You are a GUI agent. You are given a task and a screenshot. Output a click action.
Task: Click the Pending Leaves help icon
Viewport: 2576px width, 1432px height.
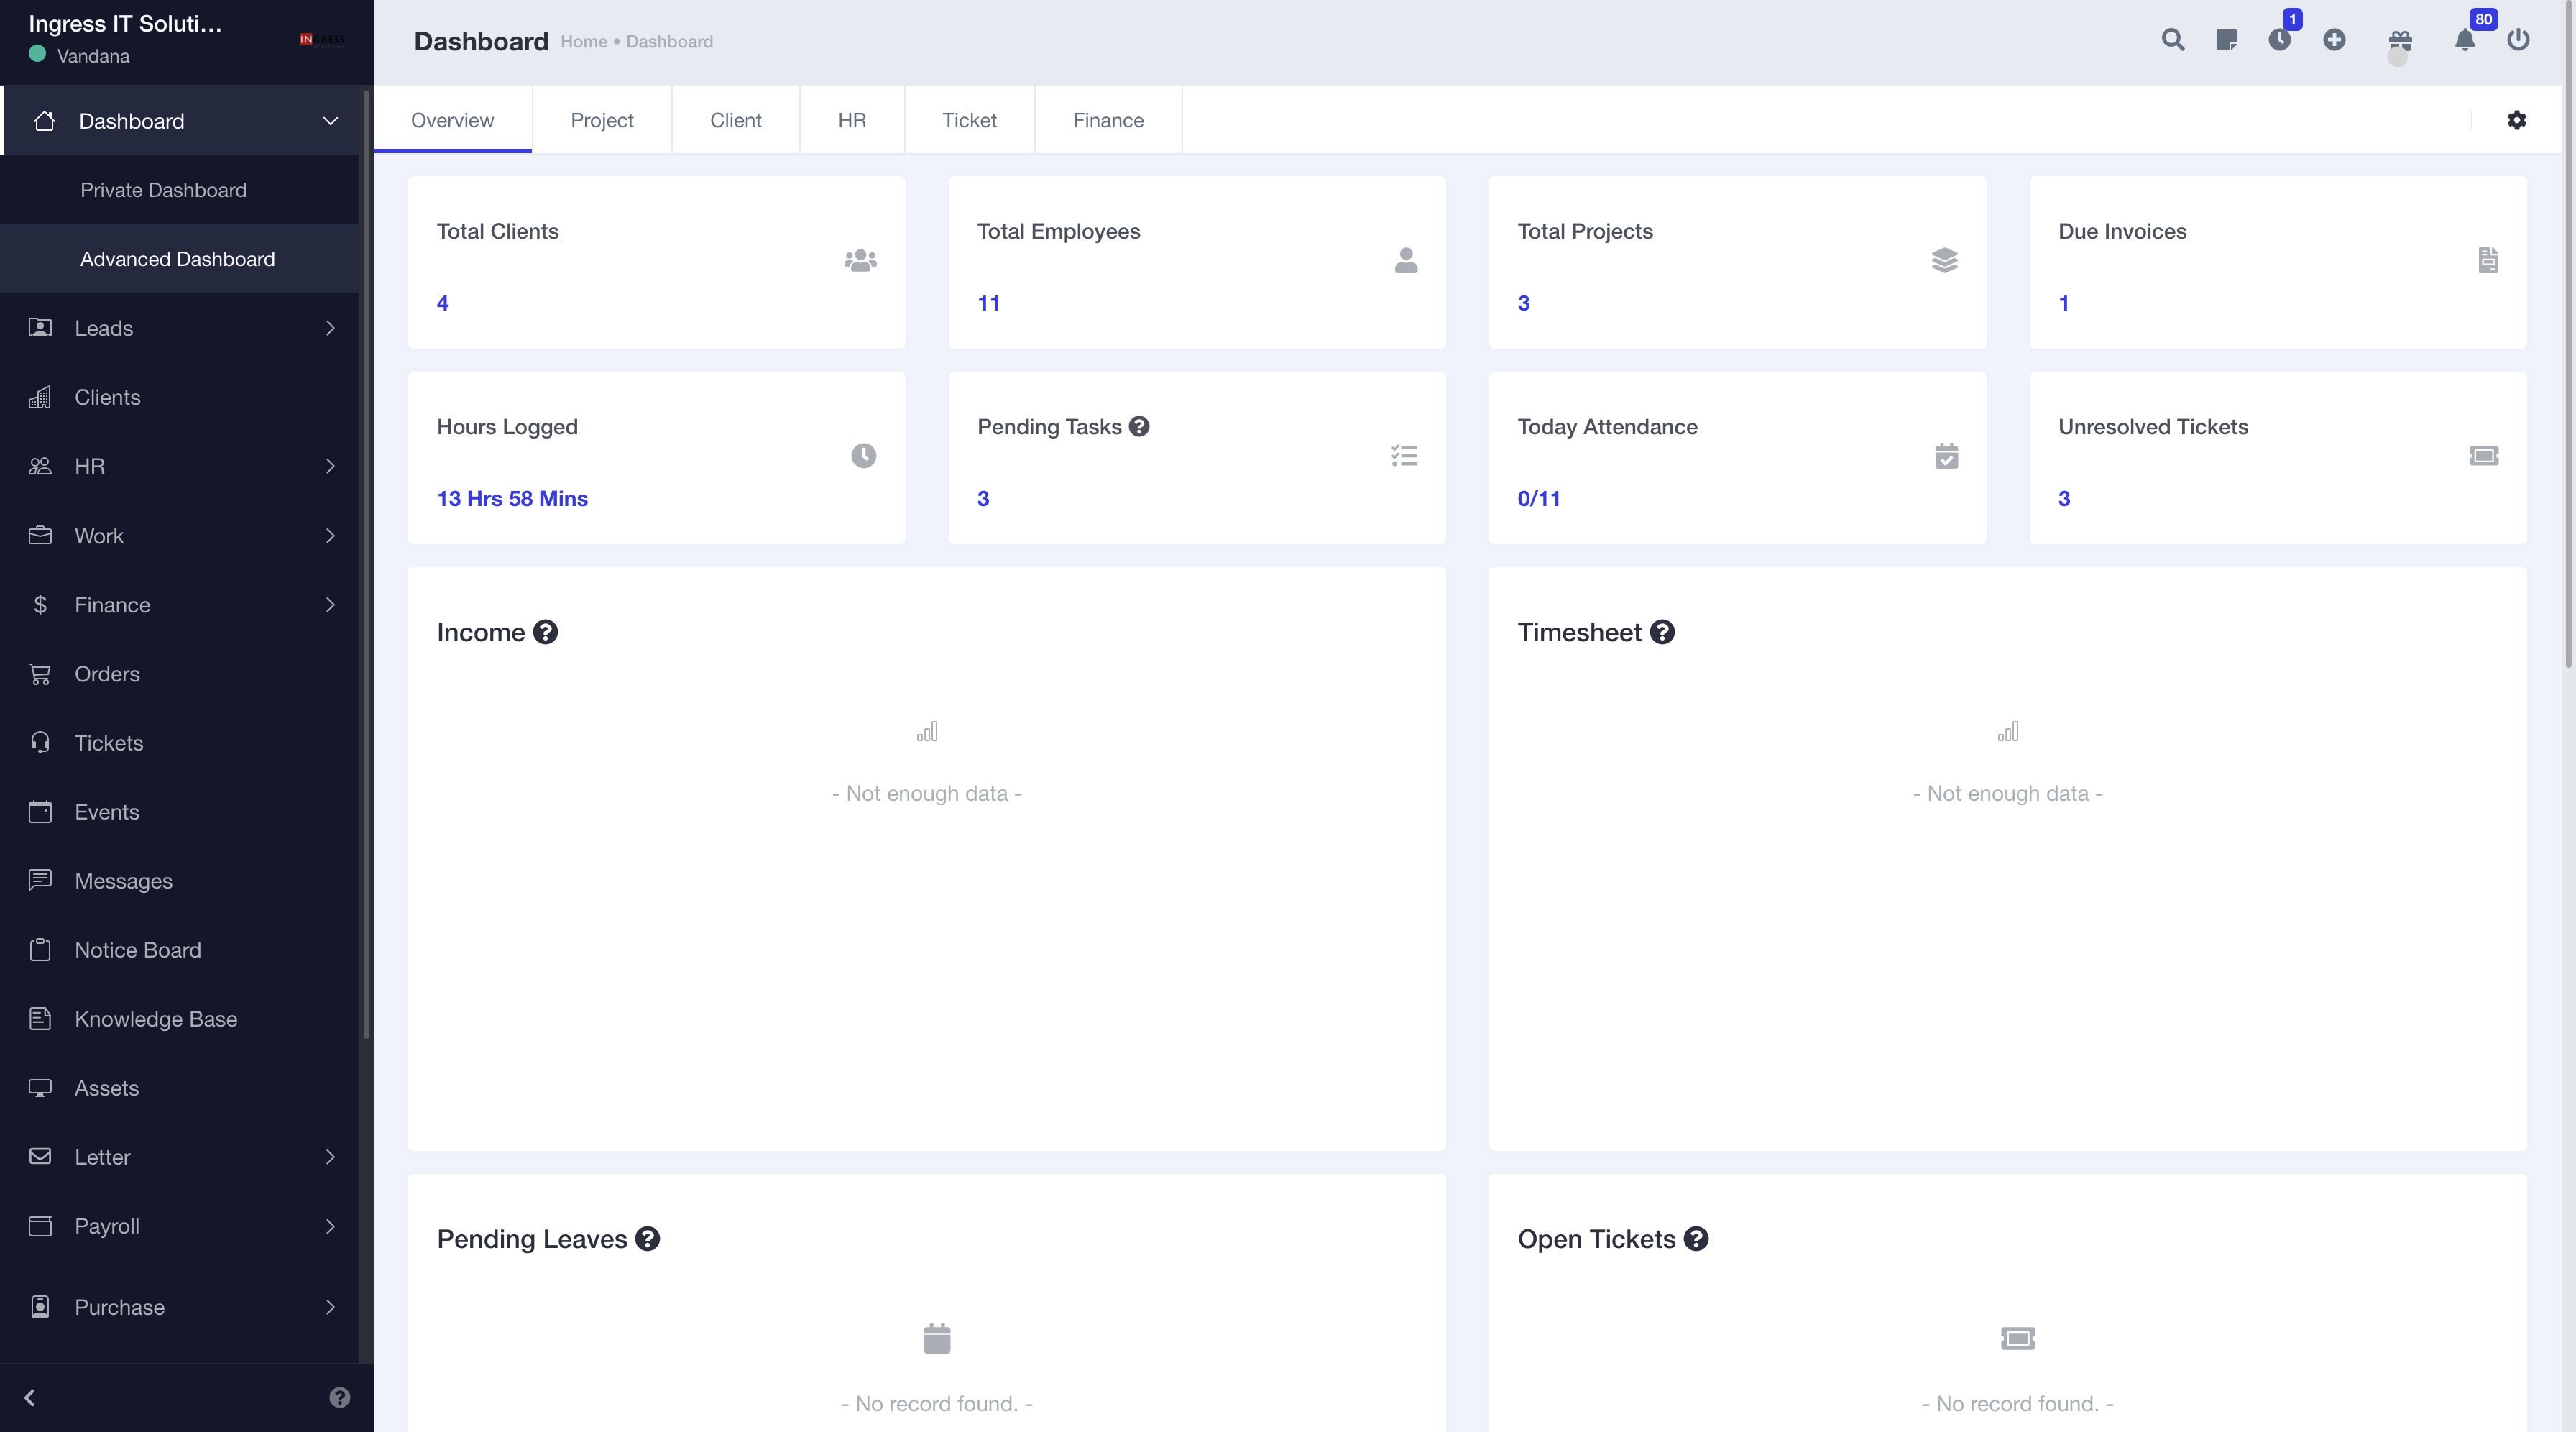pyautogui.click(x=648, y=1239)
